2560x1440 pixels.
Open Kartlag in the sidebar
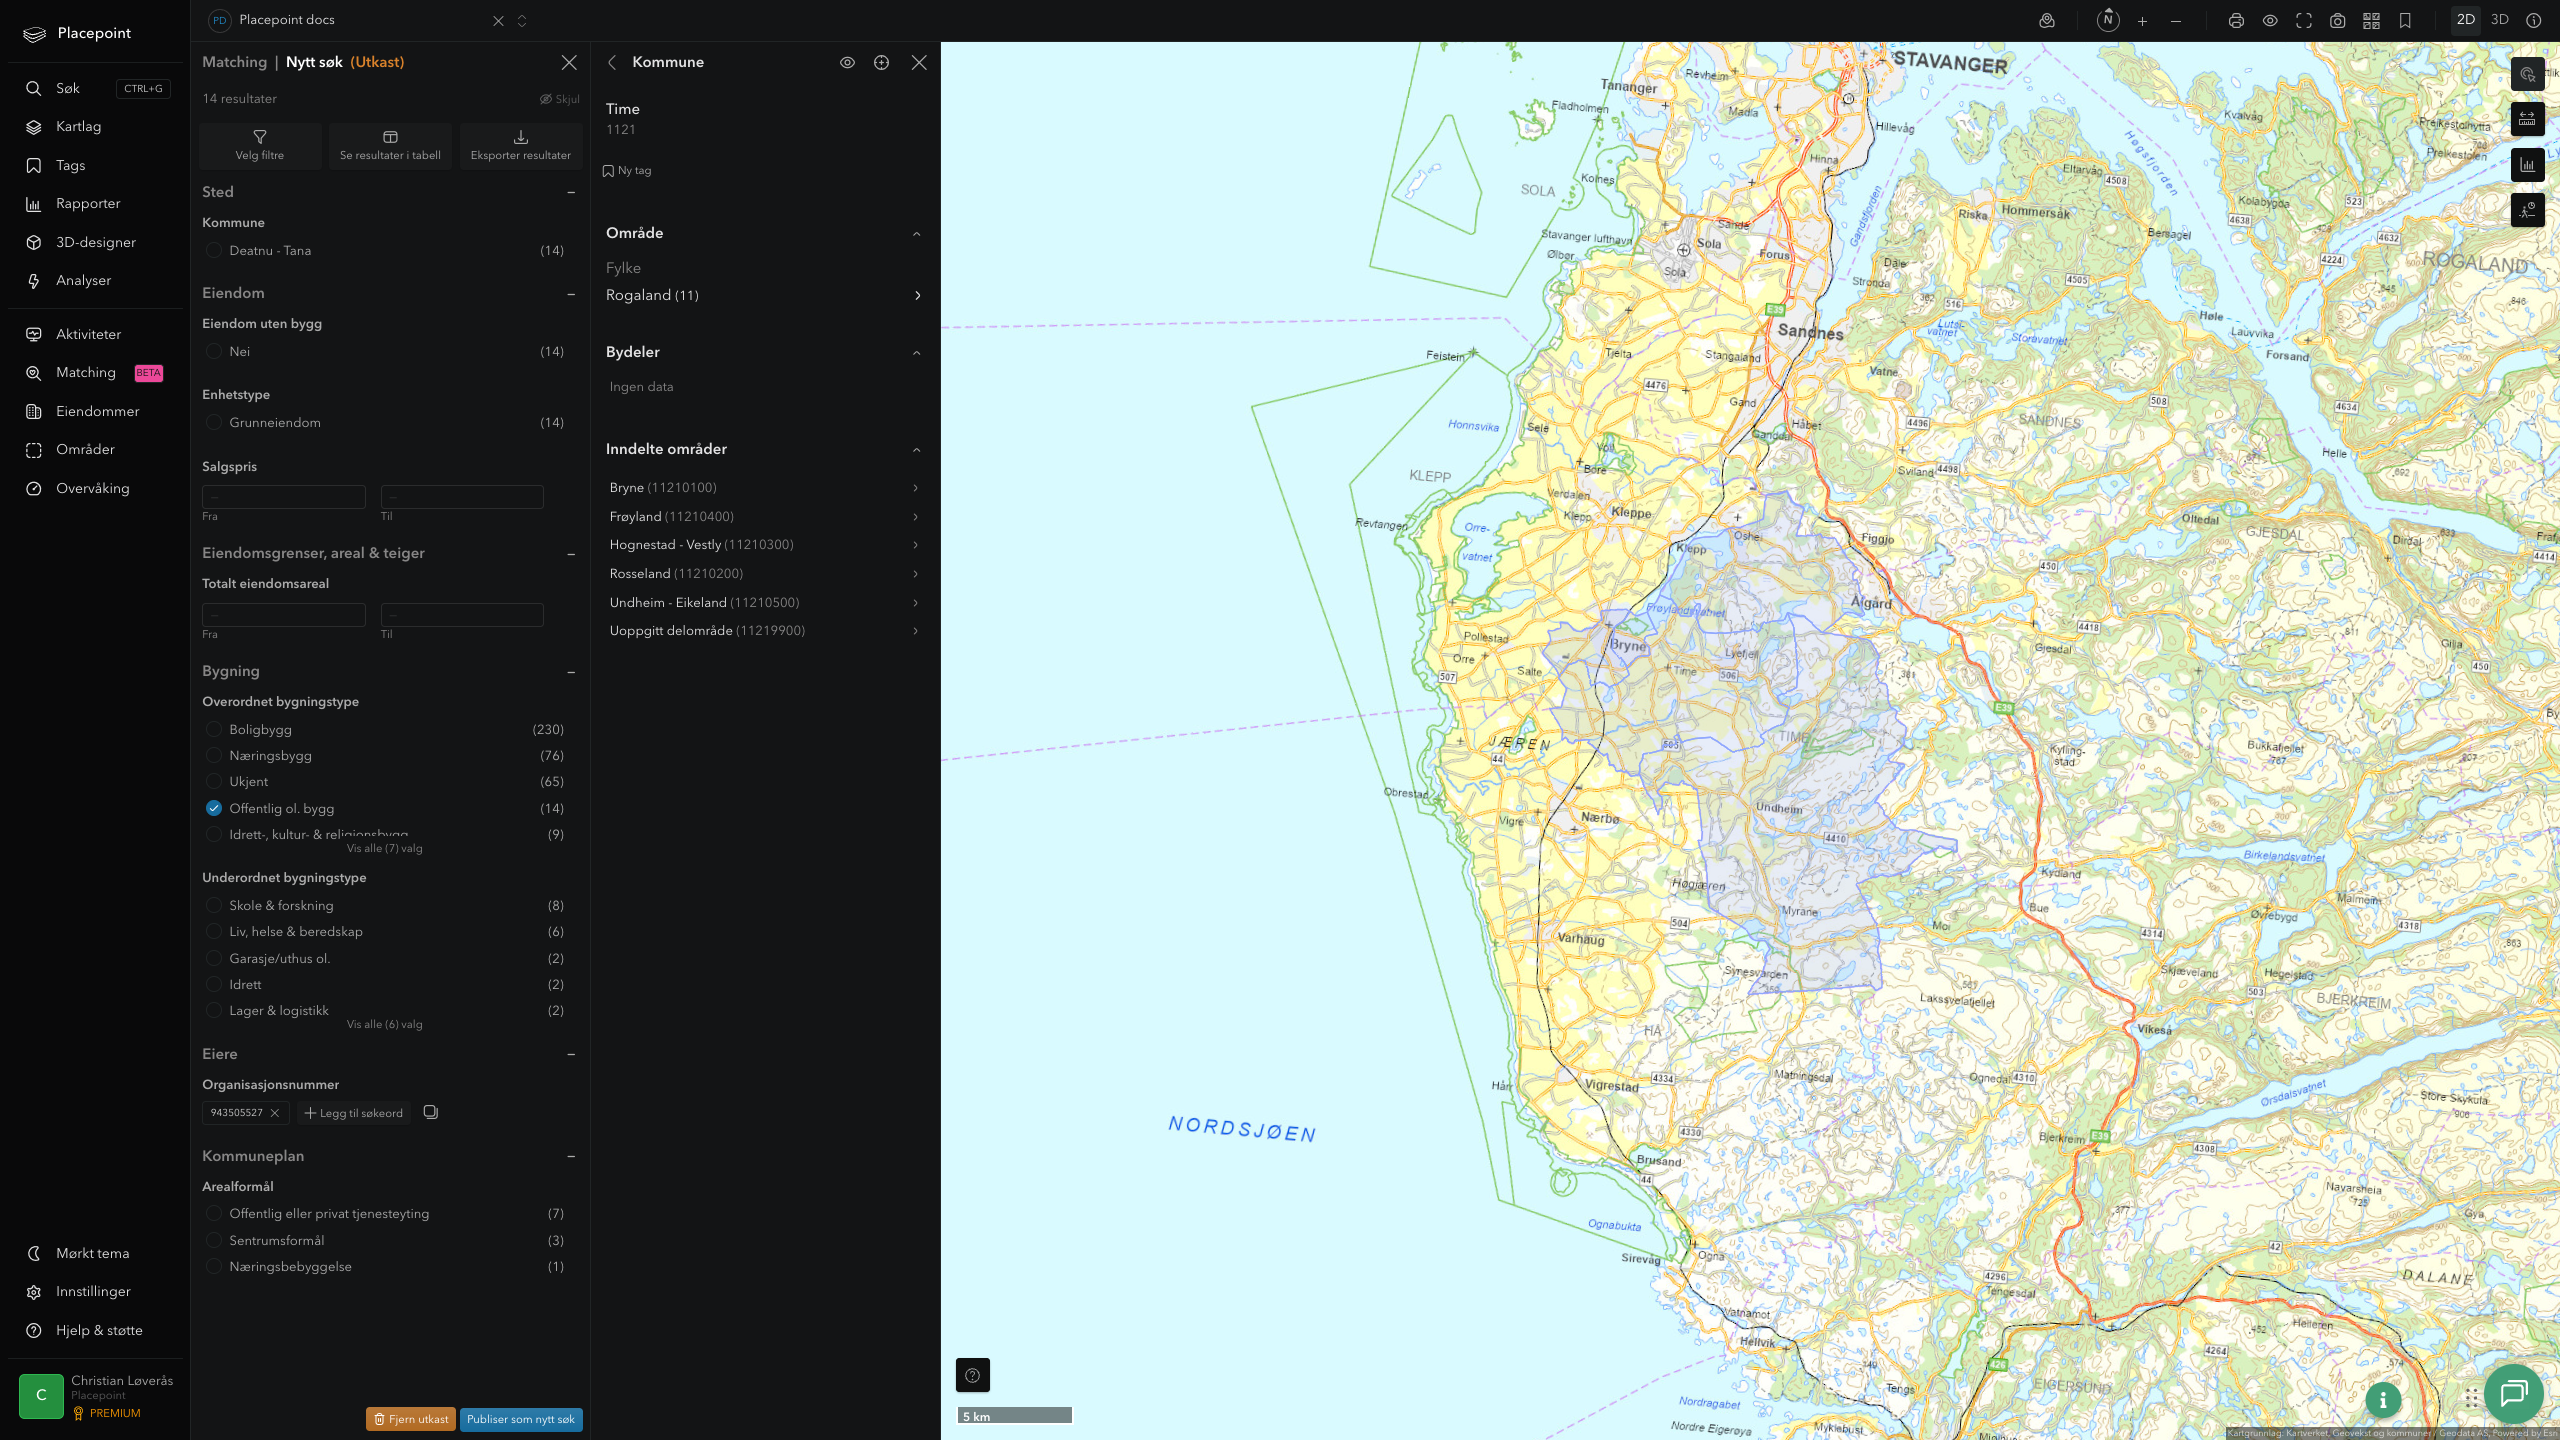pos(78,127)
